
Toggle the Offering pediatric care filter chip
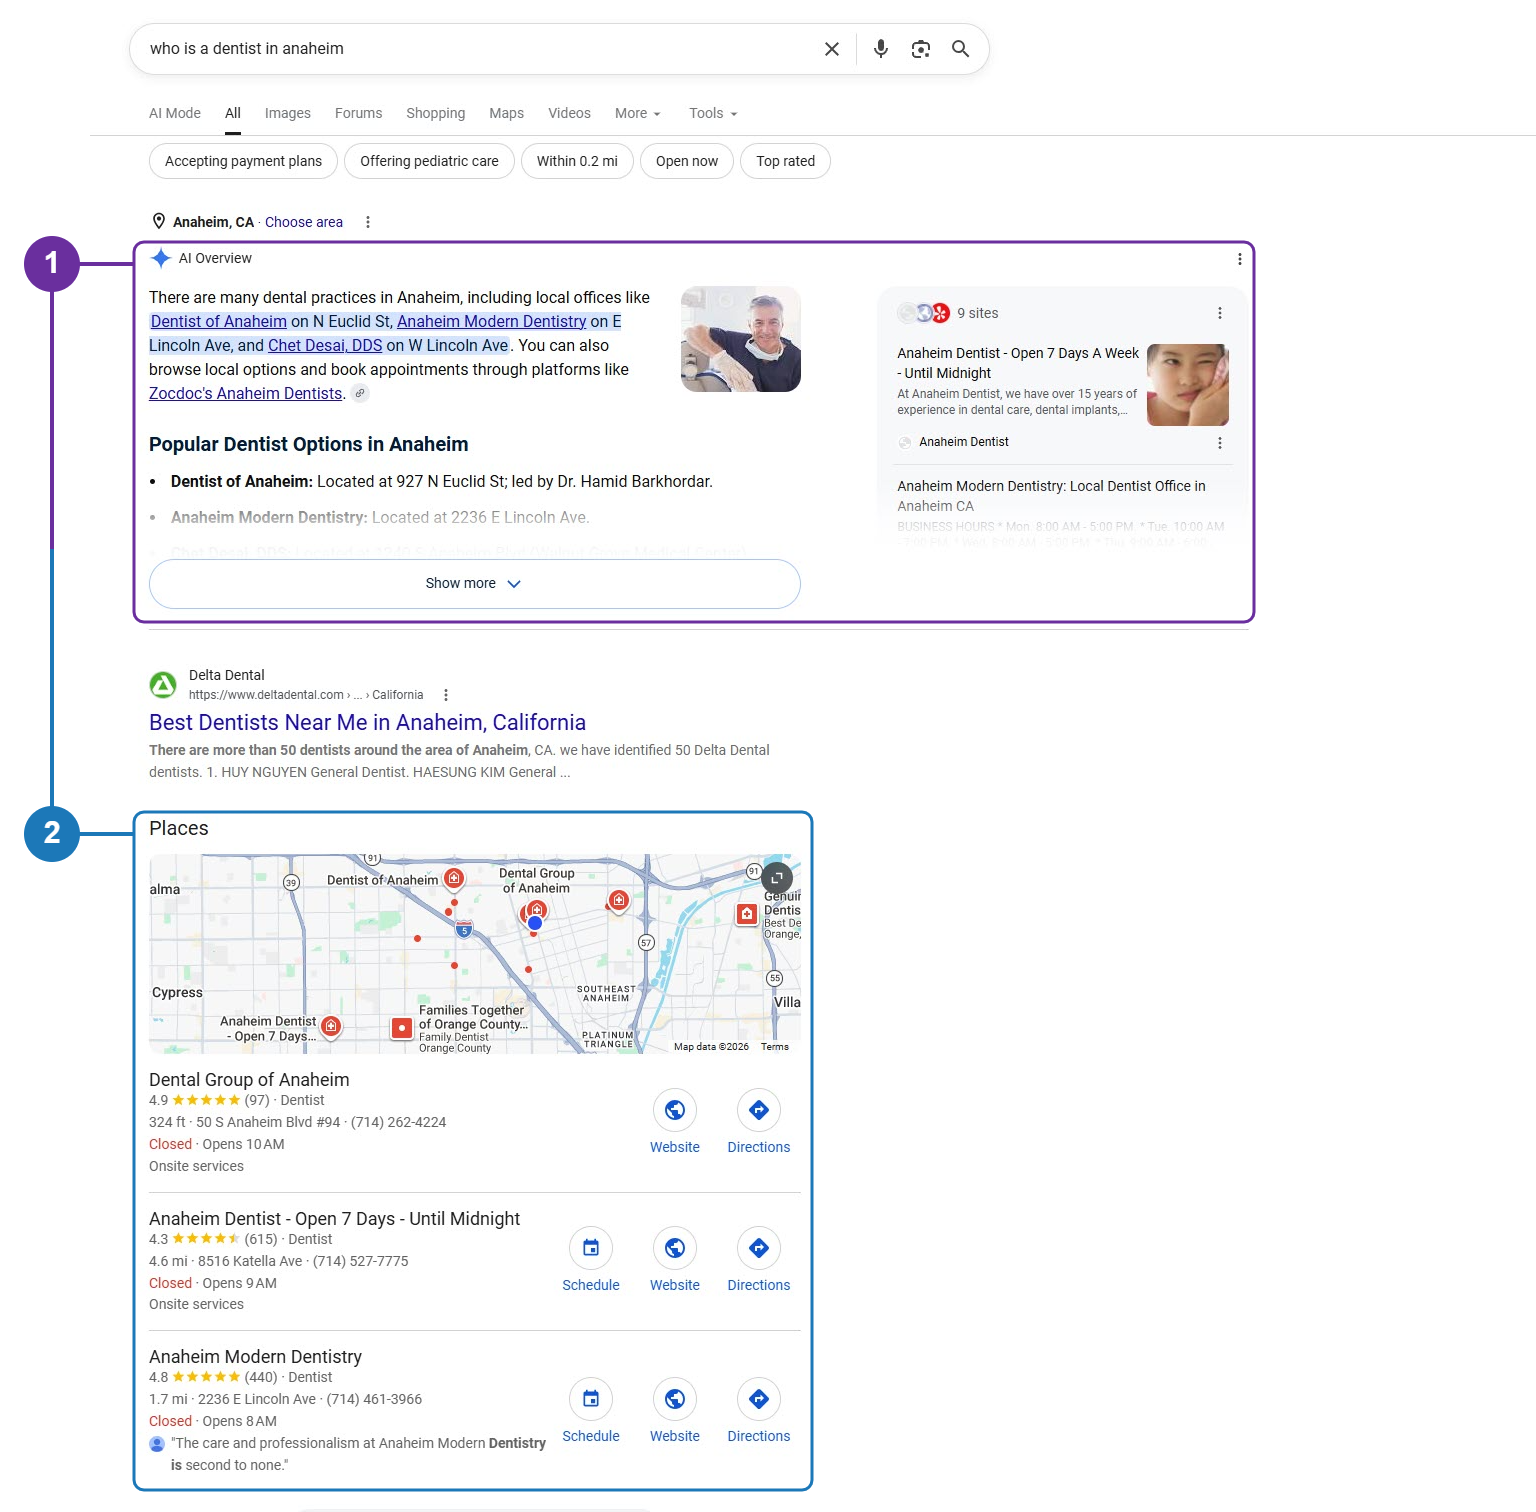click(x=429, y=161)
